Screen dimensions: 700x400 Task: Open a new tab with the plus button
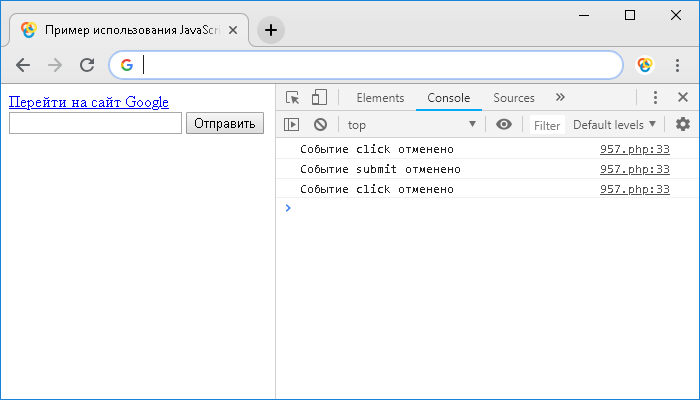click(x=271, y=30)
